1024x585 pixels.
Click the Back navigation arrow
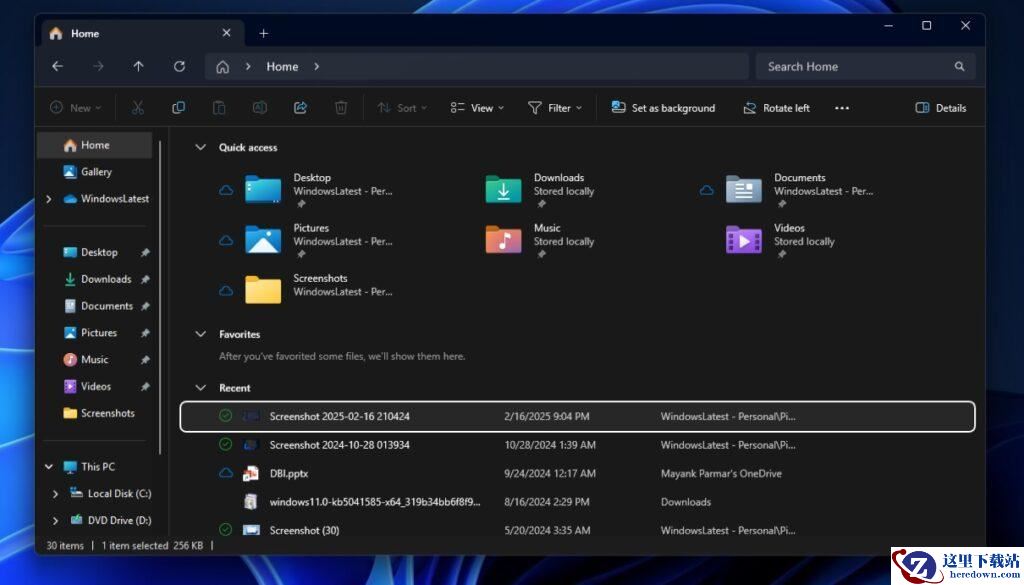(57, 67)
